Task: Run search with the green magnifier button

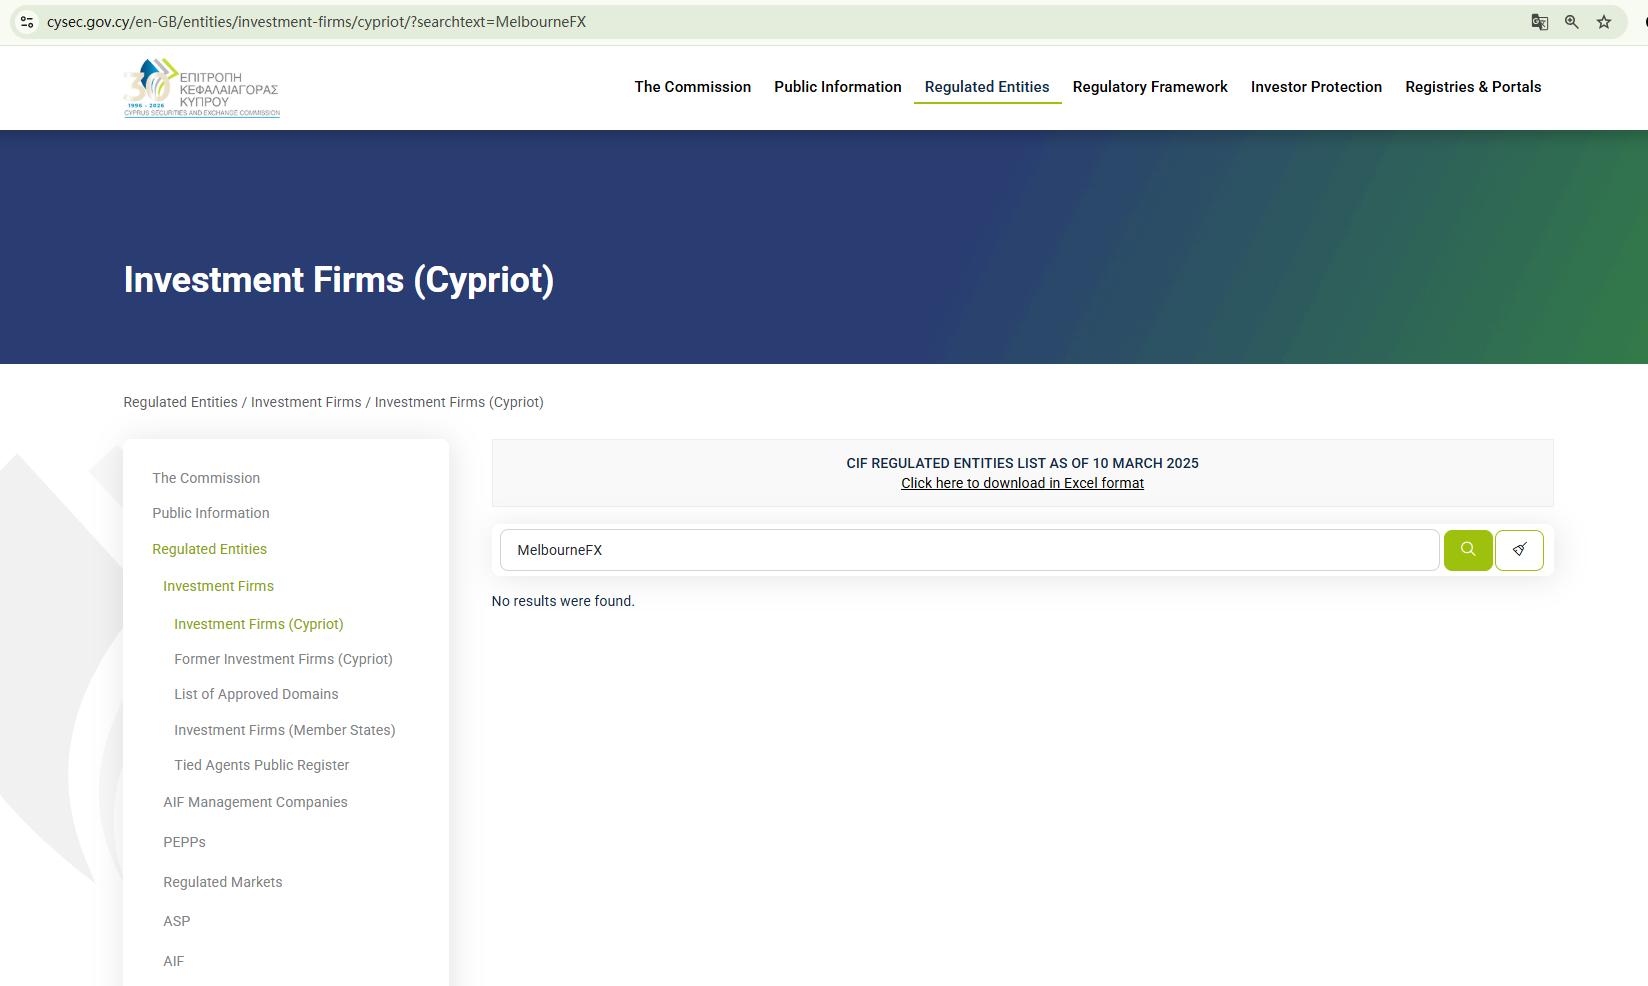Action: [x=1468, y=550]
